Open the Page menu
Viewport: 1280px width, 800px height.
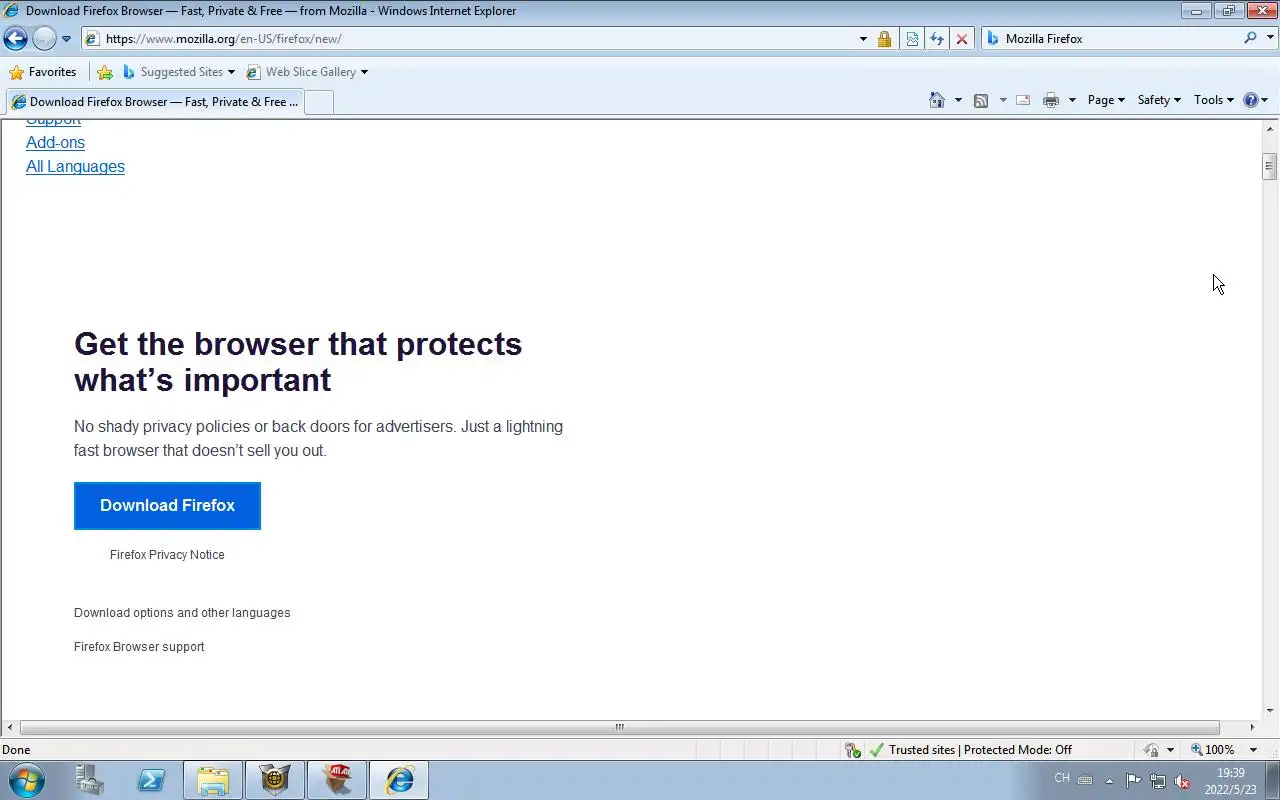coord(1106,100)
